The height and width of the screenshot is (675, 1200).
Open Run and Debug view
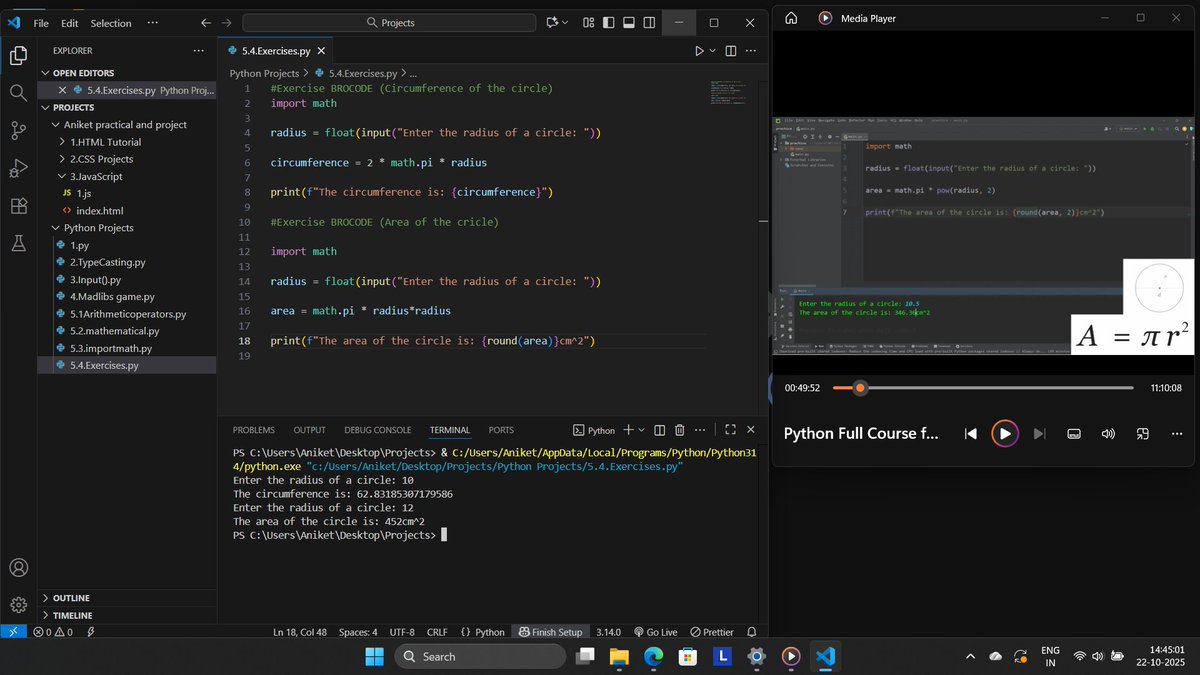(x=18, y=168)
